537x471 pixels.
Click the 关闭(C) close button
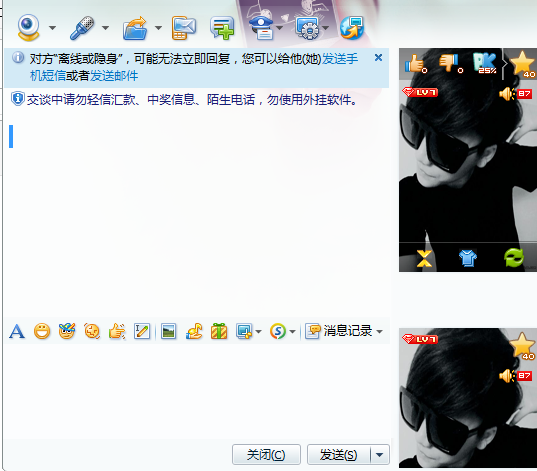[266, 455]
